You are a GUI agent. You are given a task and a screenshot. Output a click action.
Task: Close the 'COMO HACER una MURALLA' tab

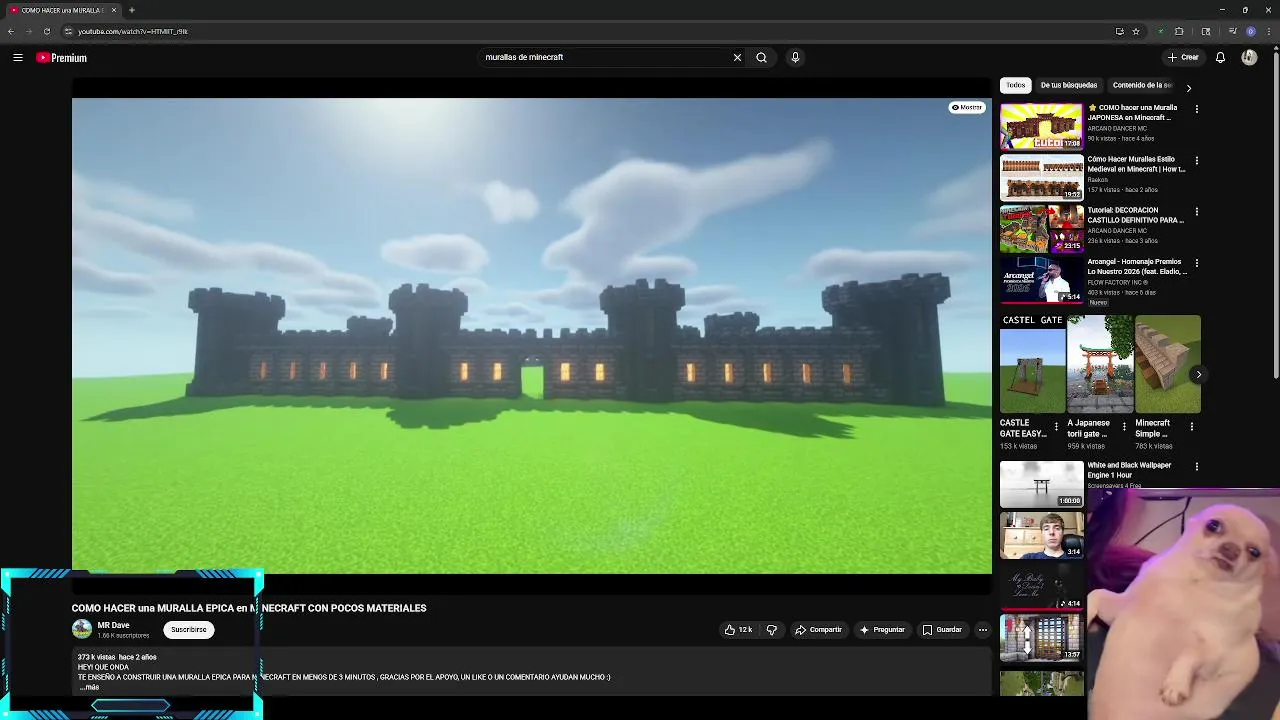click(114, 10)
